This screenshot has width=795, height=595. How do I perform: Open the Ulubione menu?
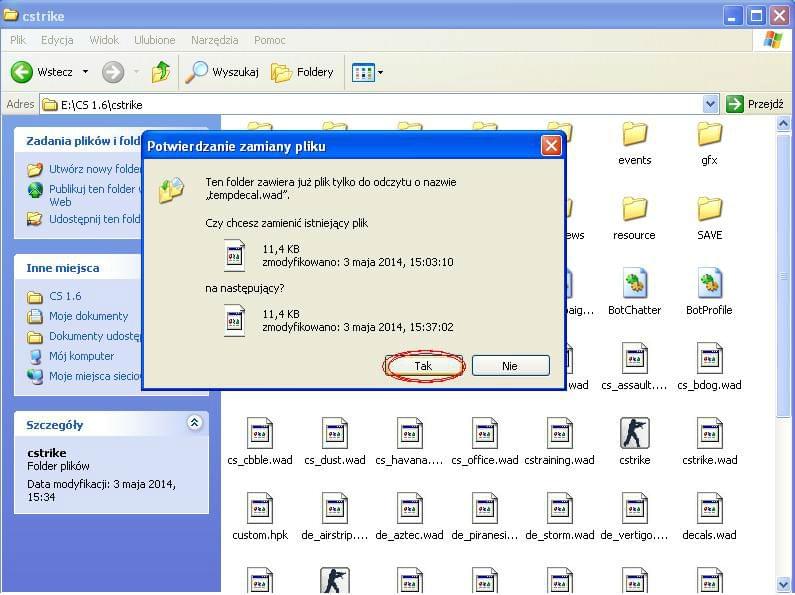[x=155, y=40]
